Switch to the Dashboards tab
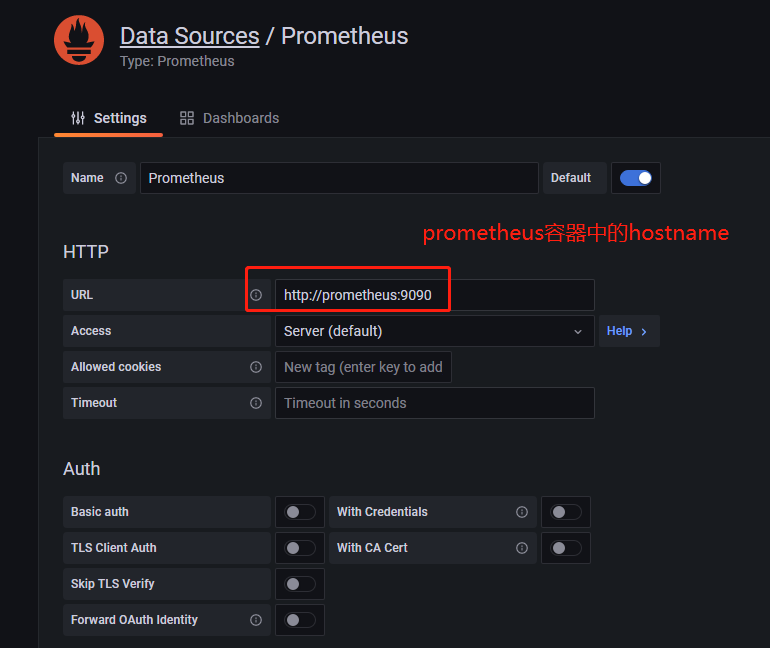This screenshot has height=648, width=770. click(x=229, y=118)
